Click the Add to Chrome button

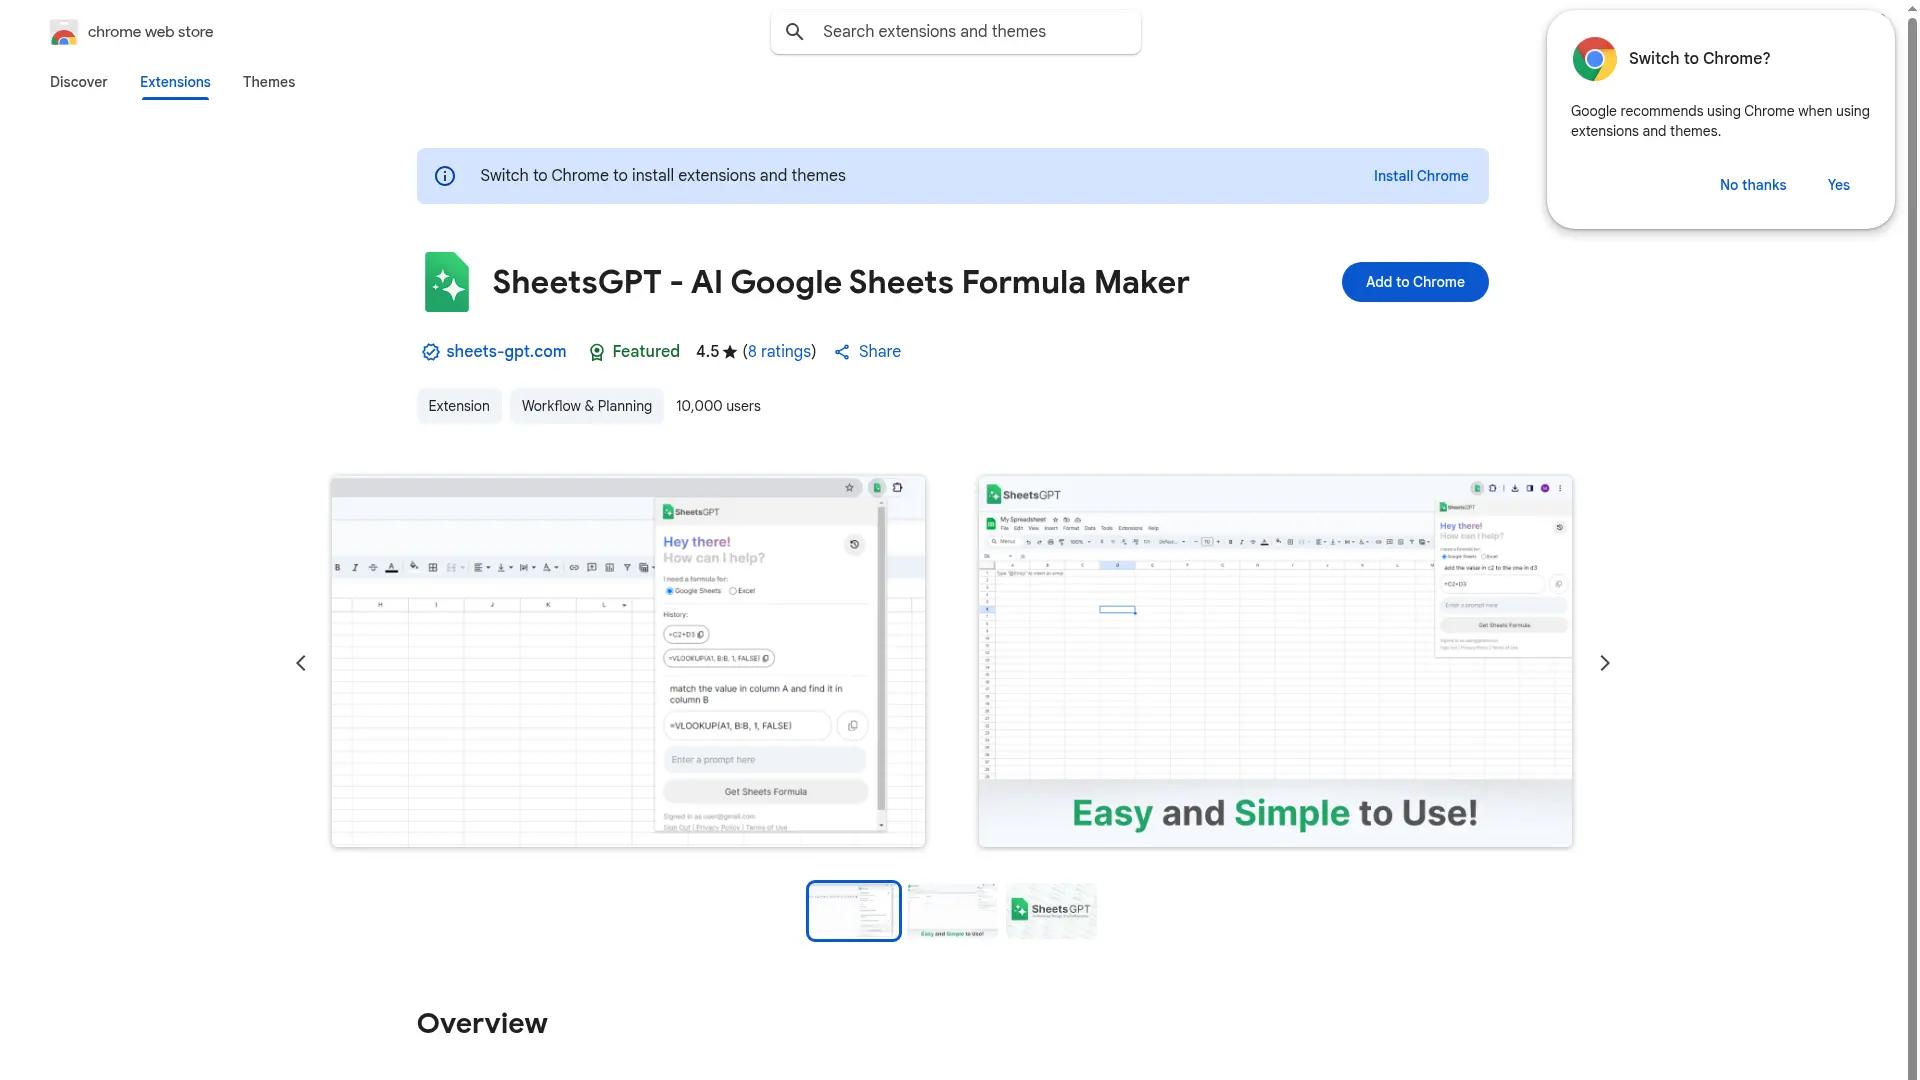1413,281
